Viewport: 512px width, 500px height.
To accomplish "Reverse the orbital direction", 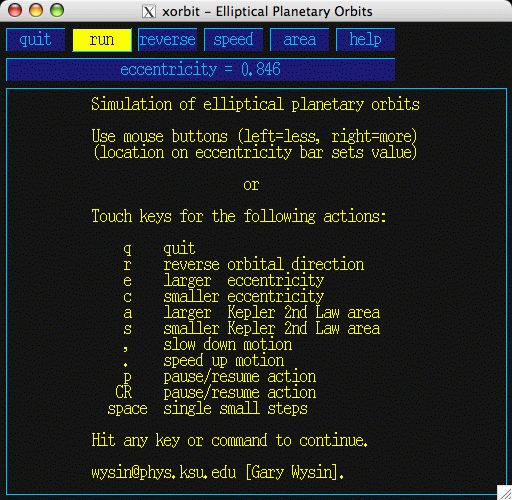I will coord(167,40).
